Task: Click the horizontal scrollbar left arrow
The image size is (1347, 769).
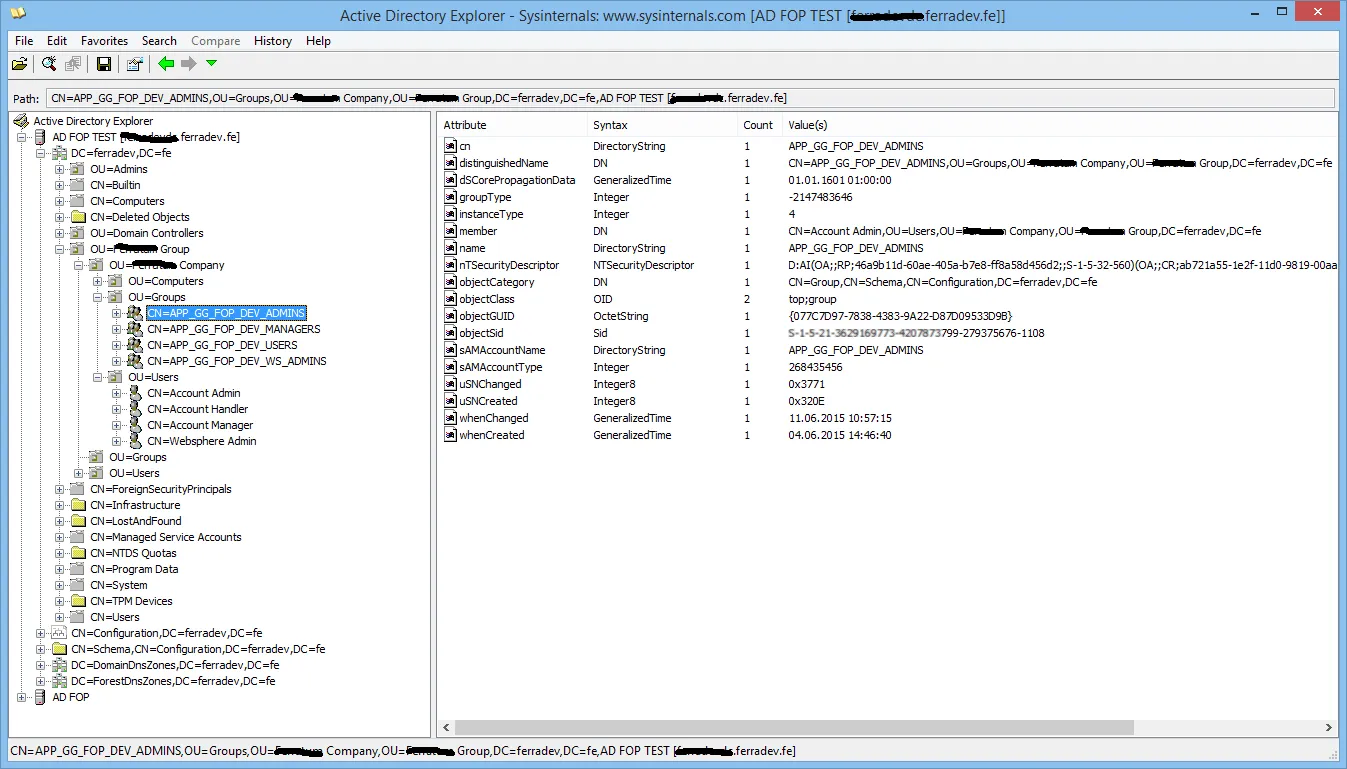Action: [x=447, y=729]
